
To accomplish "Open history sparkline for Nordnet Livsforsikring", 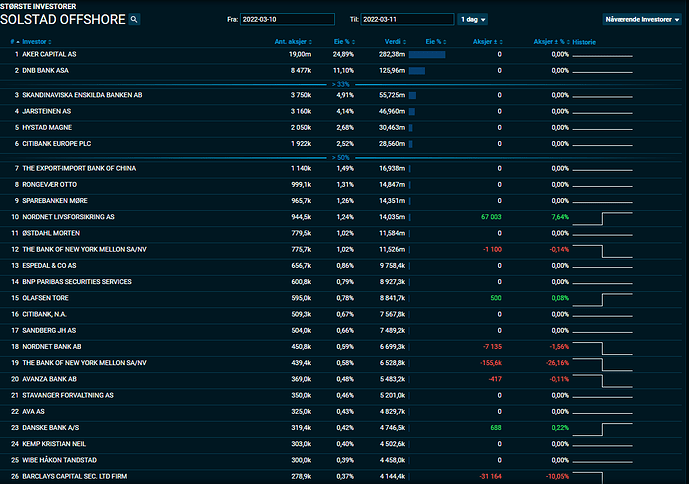I will point(602,218).
